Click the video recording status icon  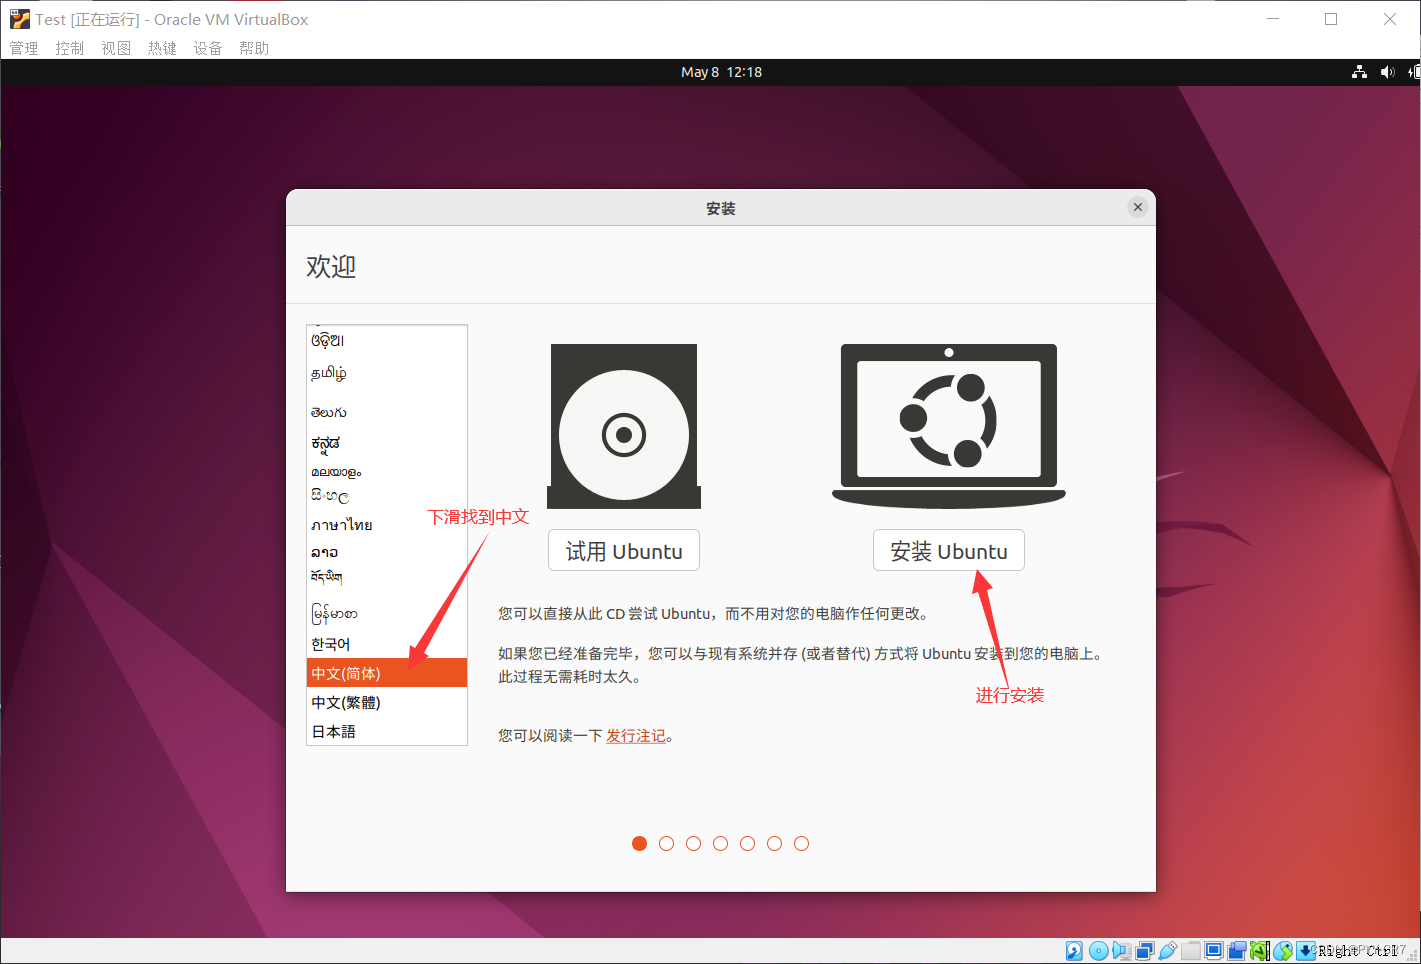click(x=1237, y=950)
